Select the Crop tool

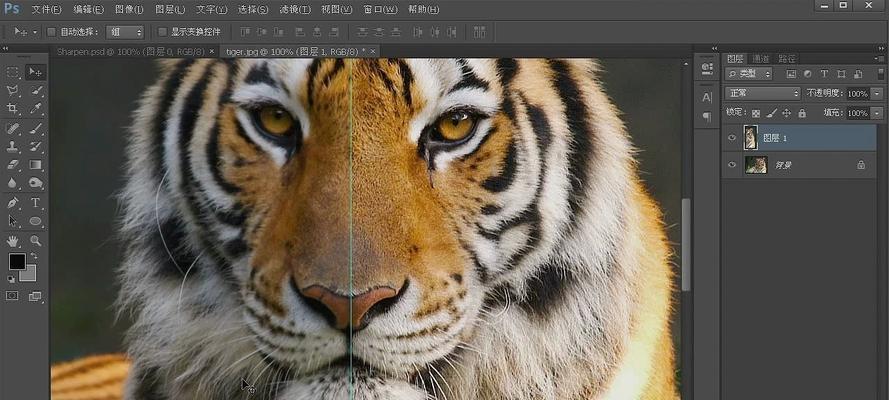click(x=12, y=109)
